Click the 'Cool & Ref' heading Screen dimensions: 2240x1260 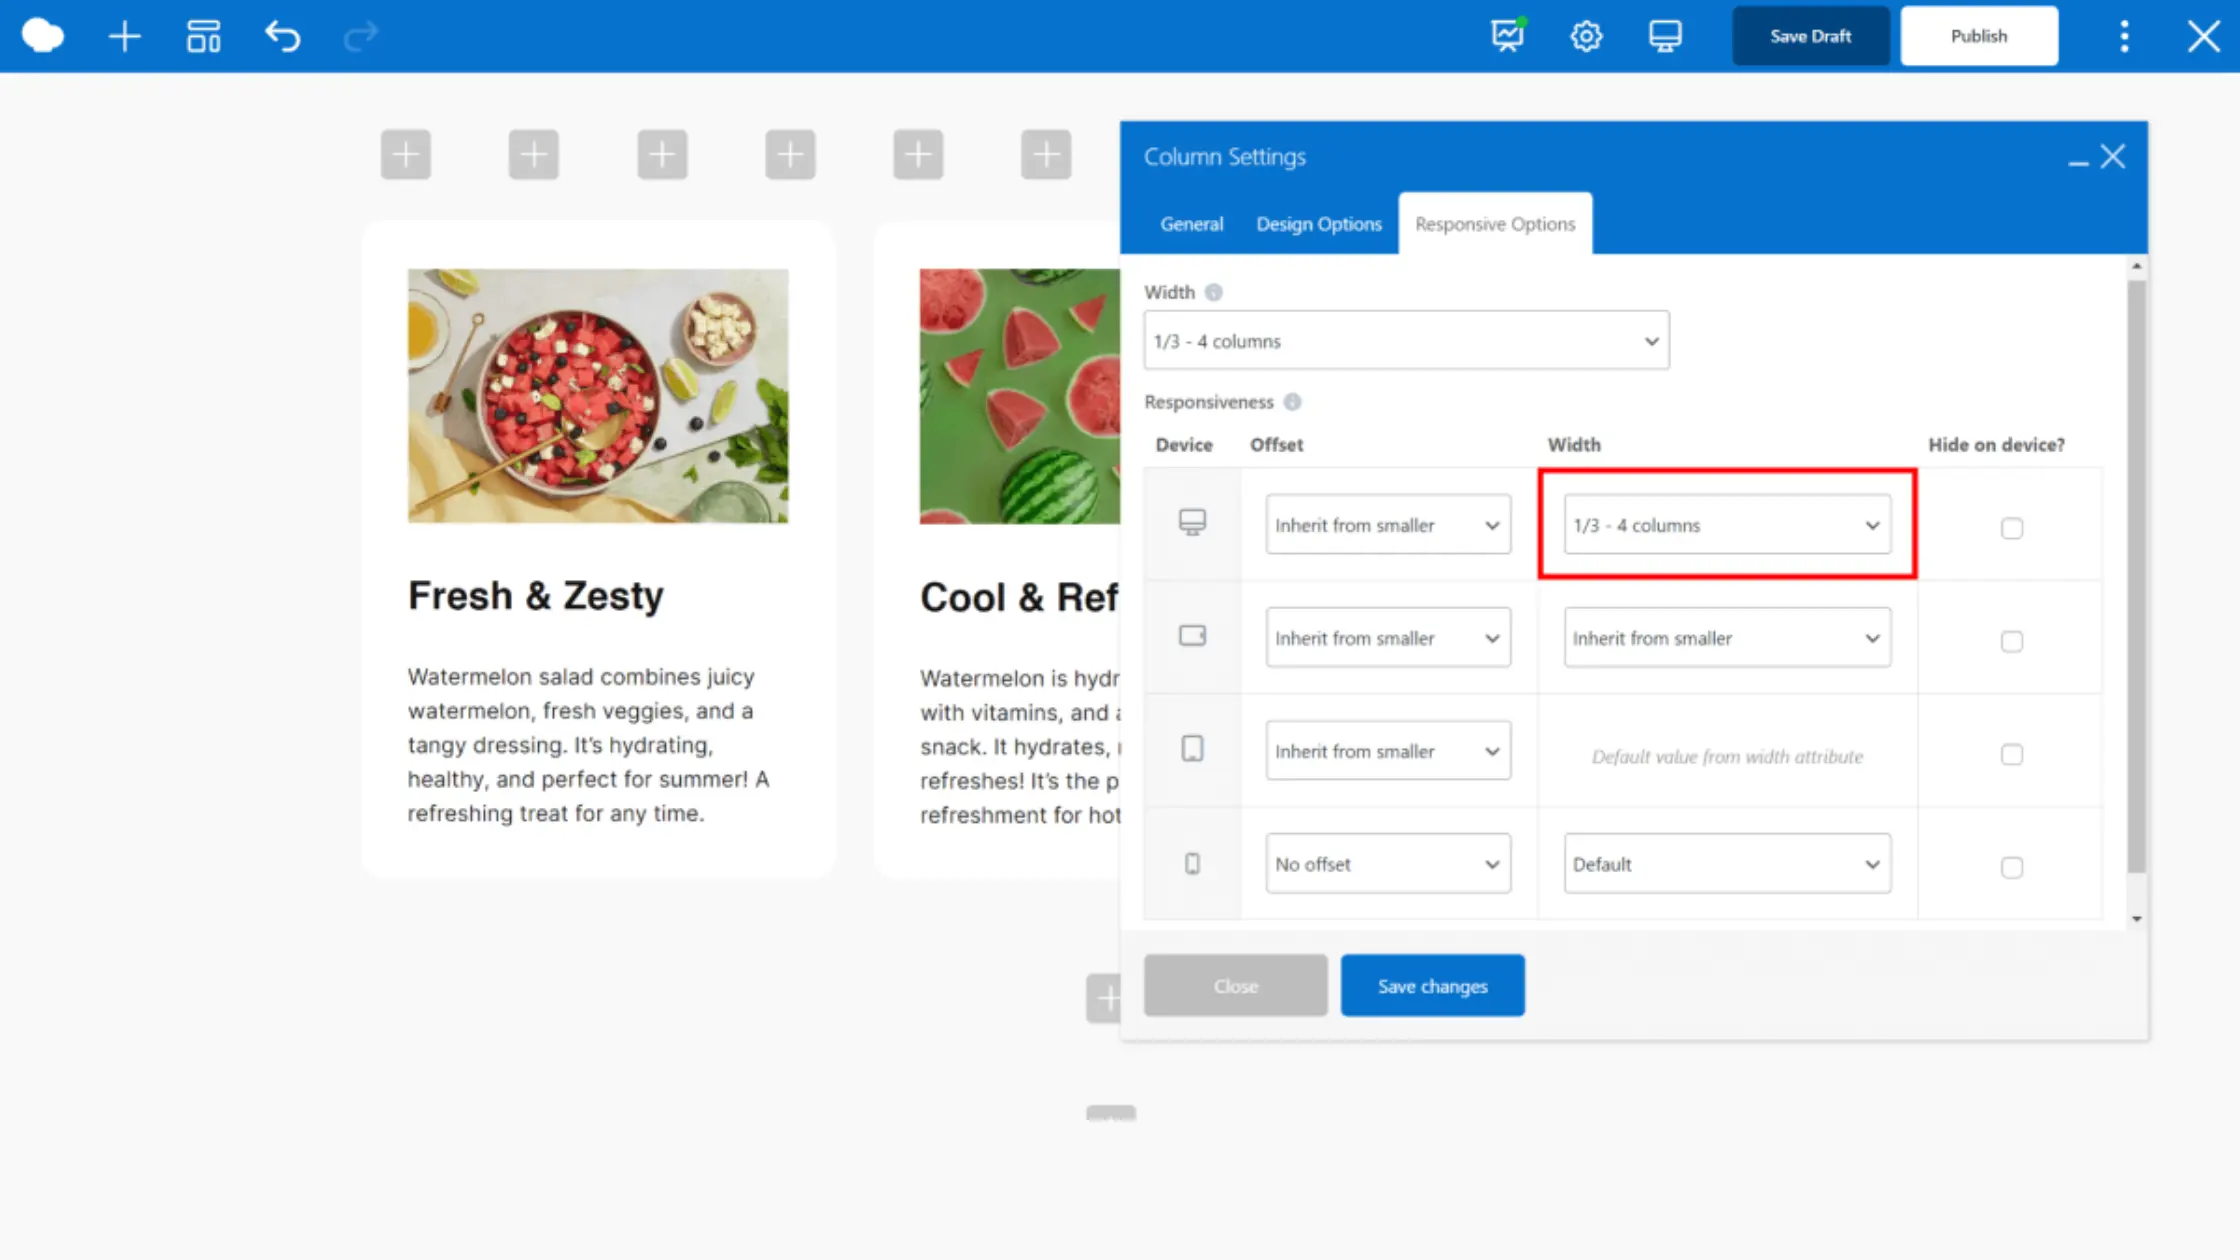[x=1019, y=597]
